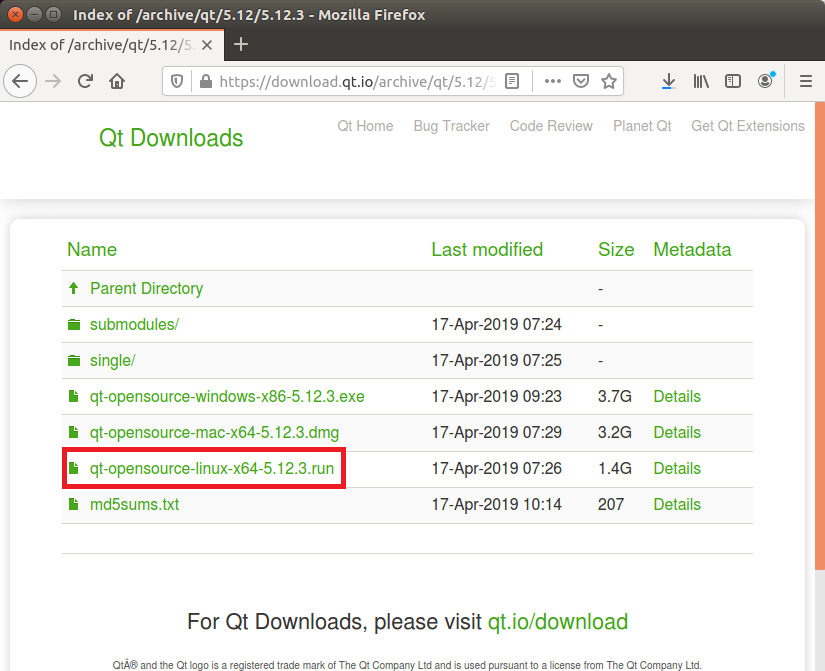
Task: Select the 1.4G size value
Action: pos(615,468)
